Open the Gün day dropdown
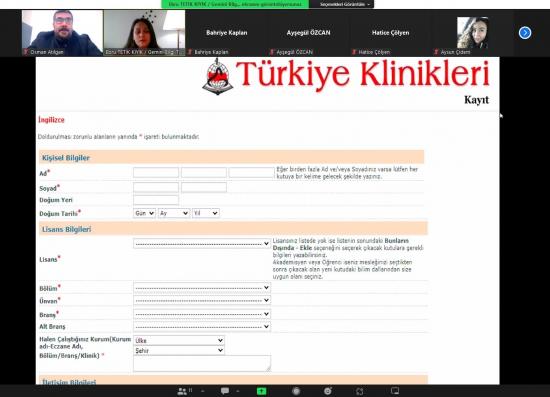Image resolution: width=550 pixels, height=397 pixels. [x=144, y=213]
